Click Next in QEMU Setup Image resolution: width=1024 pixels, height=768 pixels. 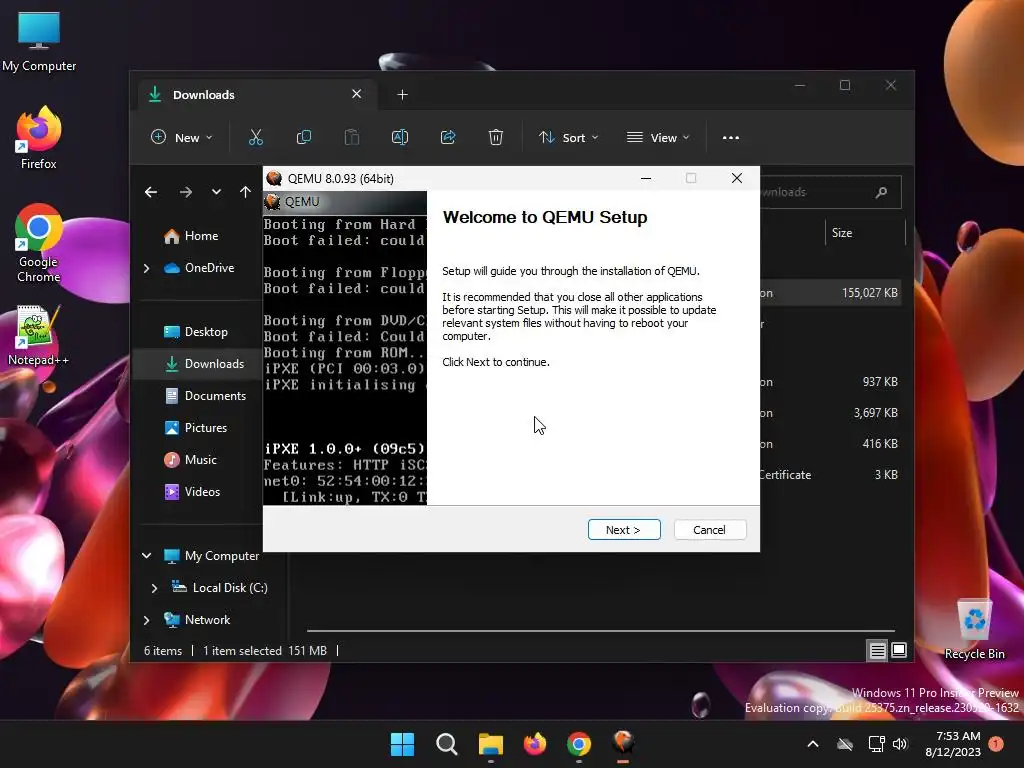[x=624, y=530]
